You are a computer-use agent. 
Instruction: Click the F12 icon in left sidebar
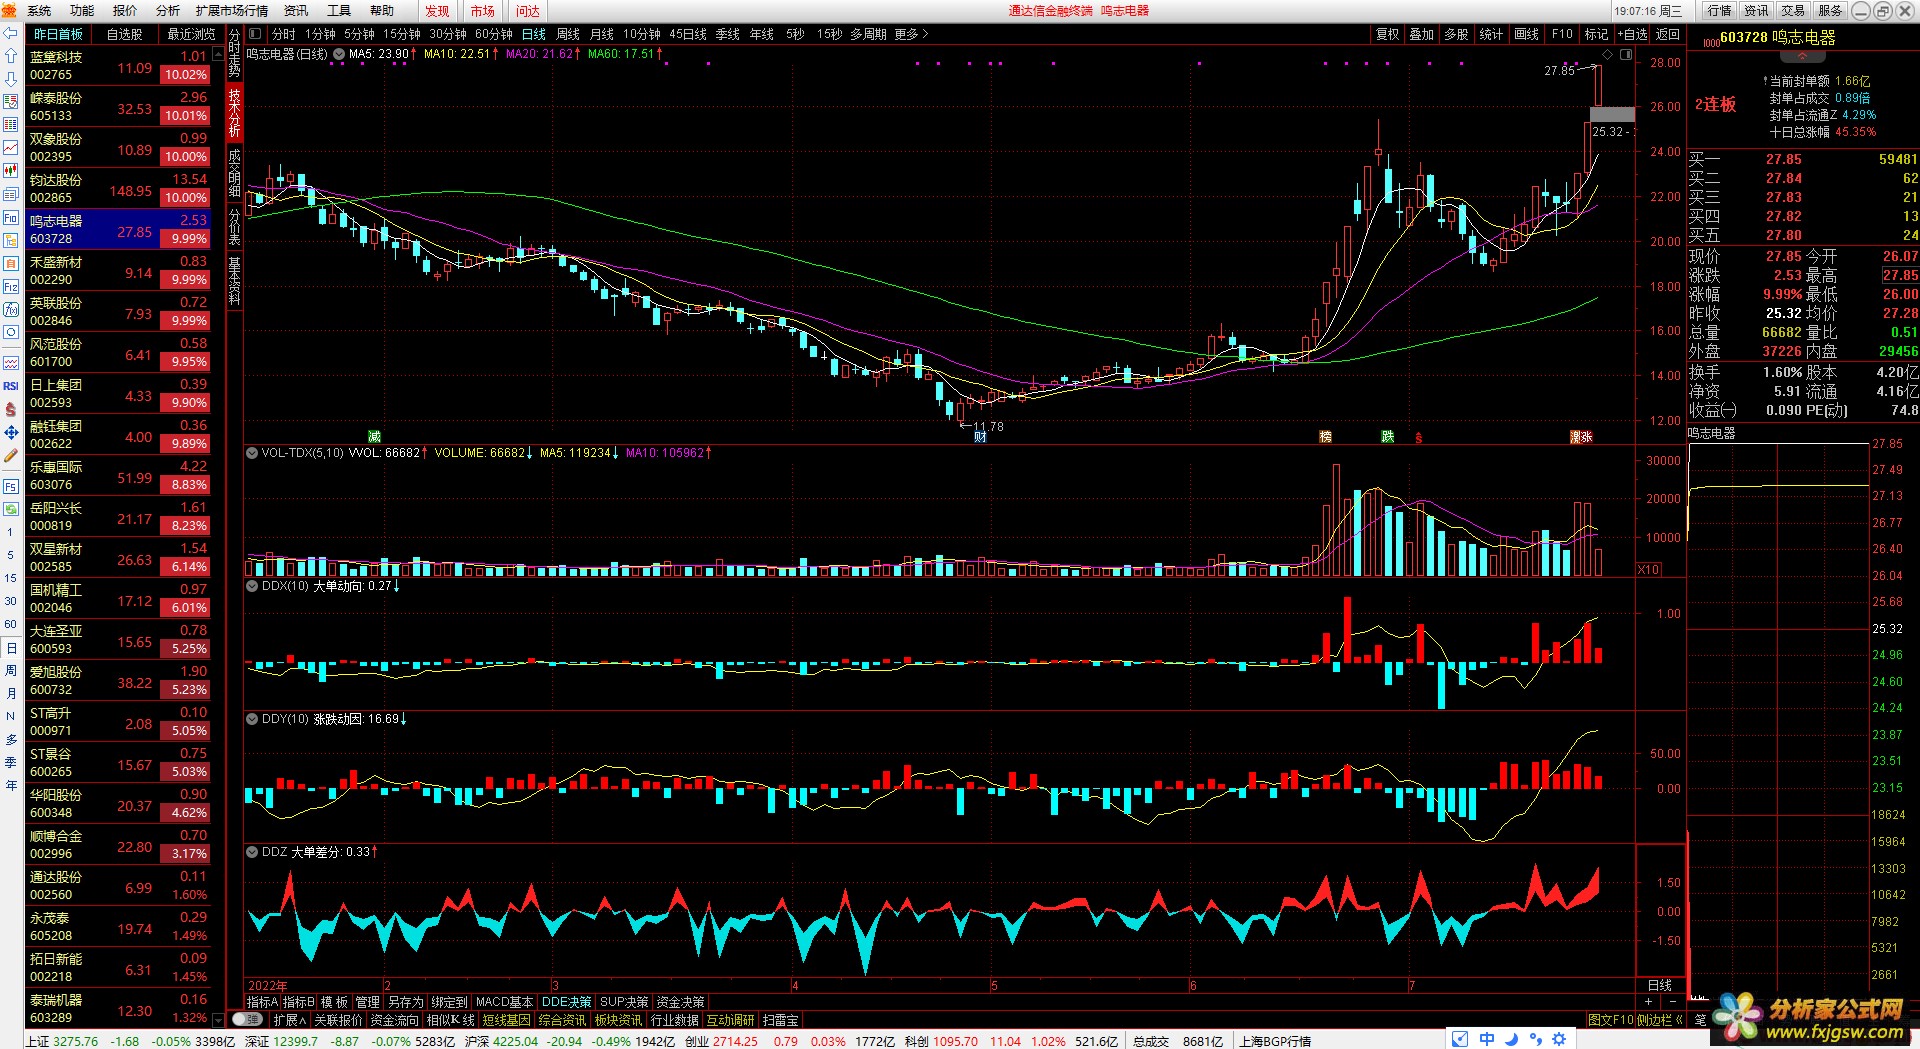11,286
